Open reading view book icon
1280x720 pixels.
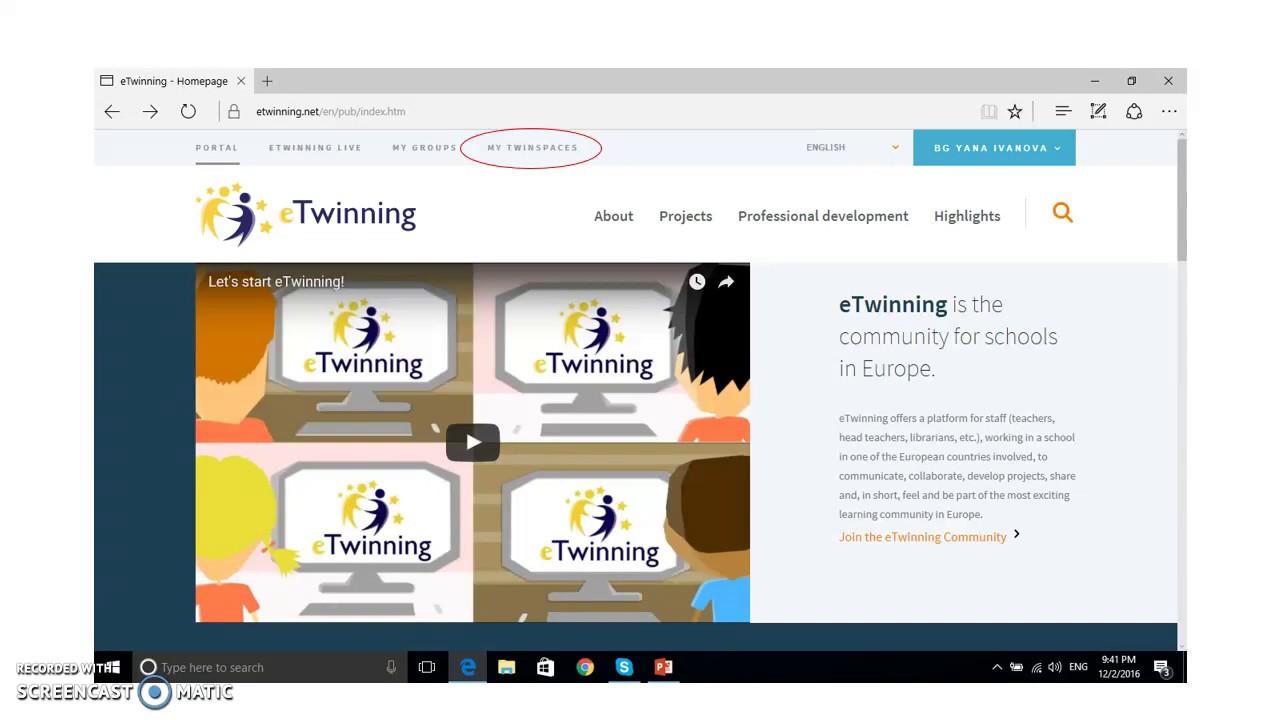coord(989,112)
